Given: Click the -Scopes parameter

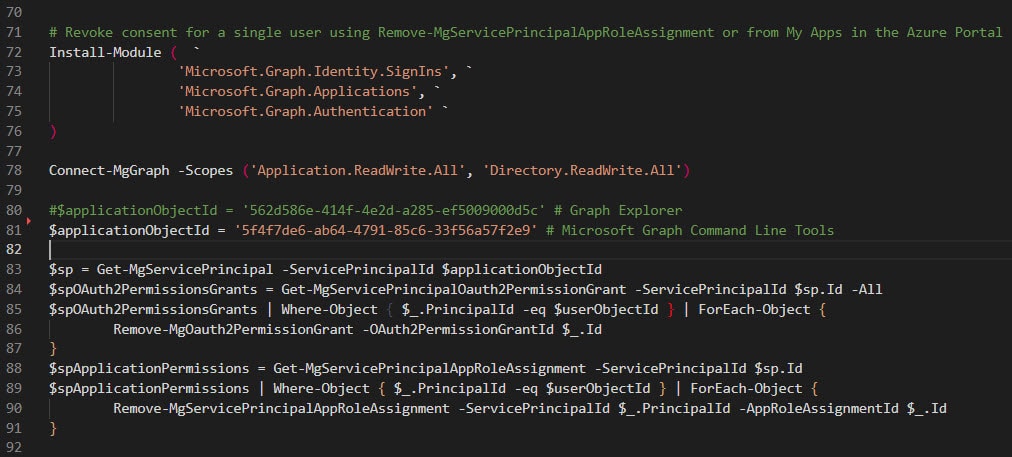Looking at the screenshot, I should tap(205, 170).
